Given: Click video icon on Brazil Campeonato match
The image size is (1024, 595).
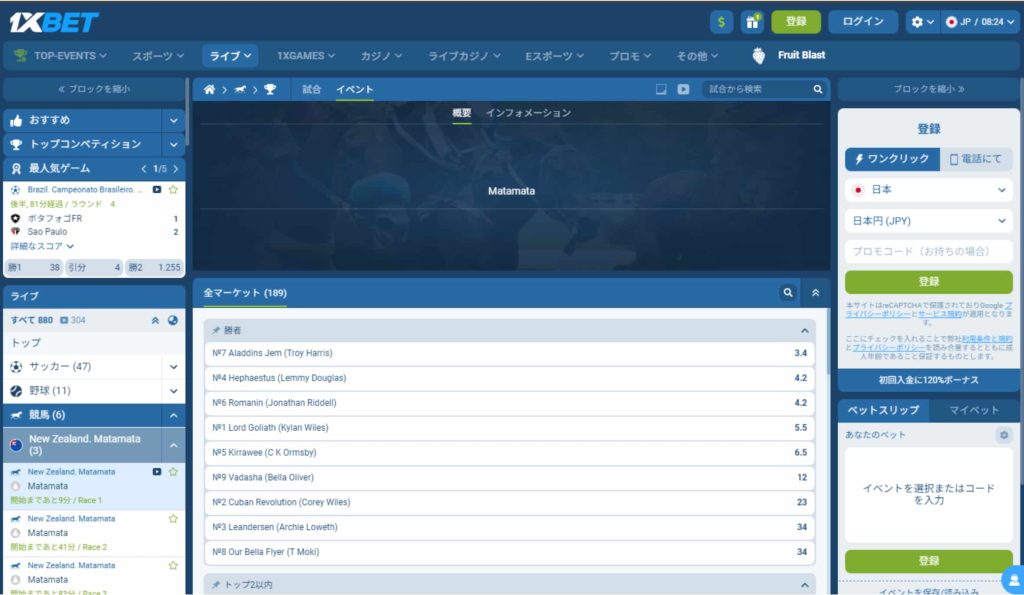Looking at the screenshot, I should pos(157,189).
